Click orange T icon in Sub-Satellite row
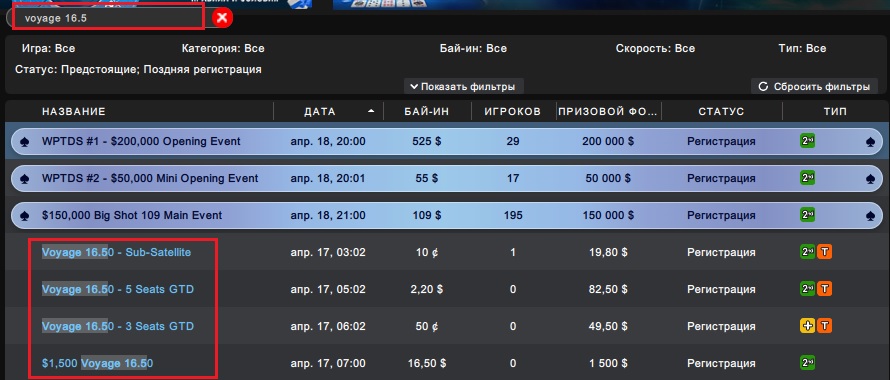This screenshot has height=380, width=890. (x=824, y=252)
